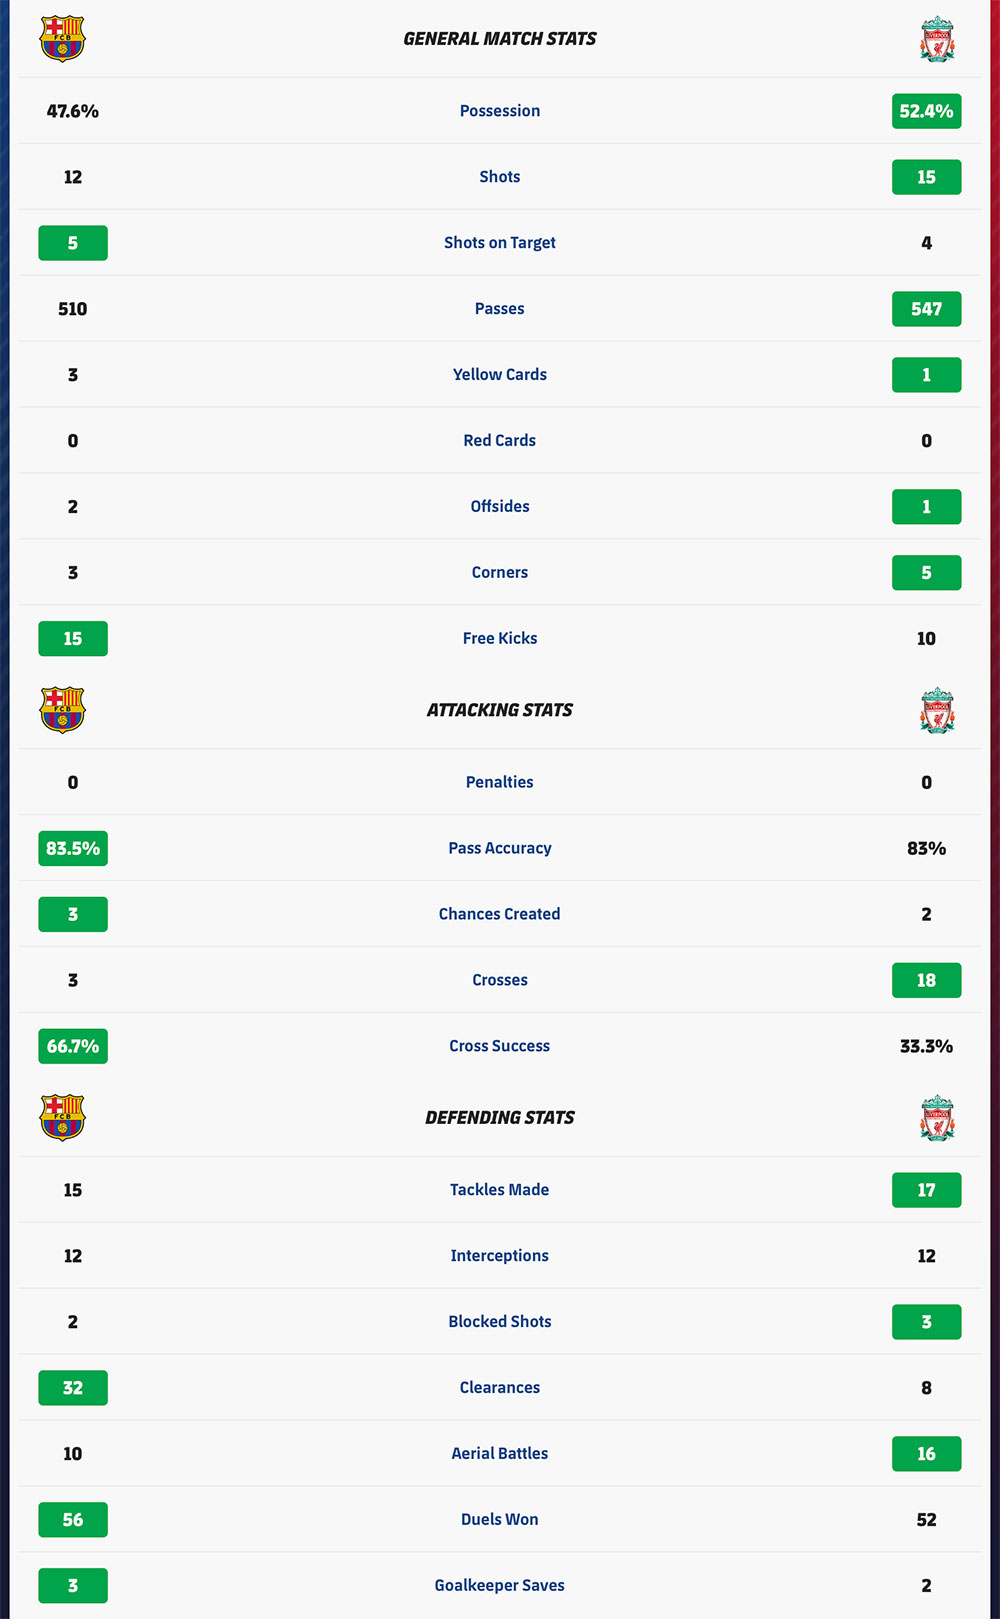Click the General Match Stats heading
This screenshot has height=1619, width=1000.
pos(500,39)
